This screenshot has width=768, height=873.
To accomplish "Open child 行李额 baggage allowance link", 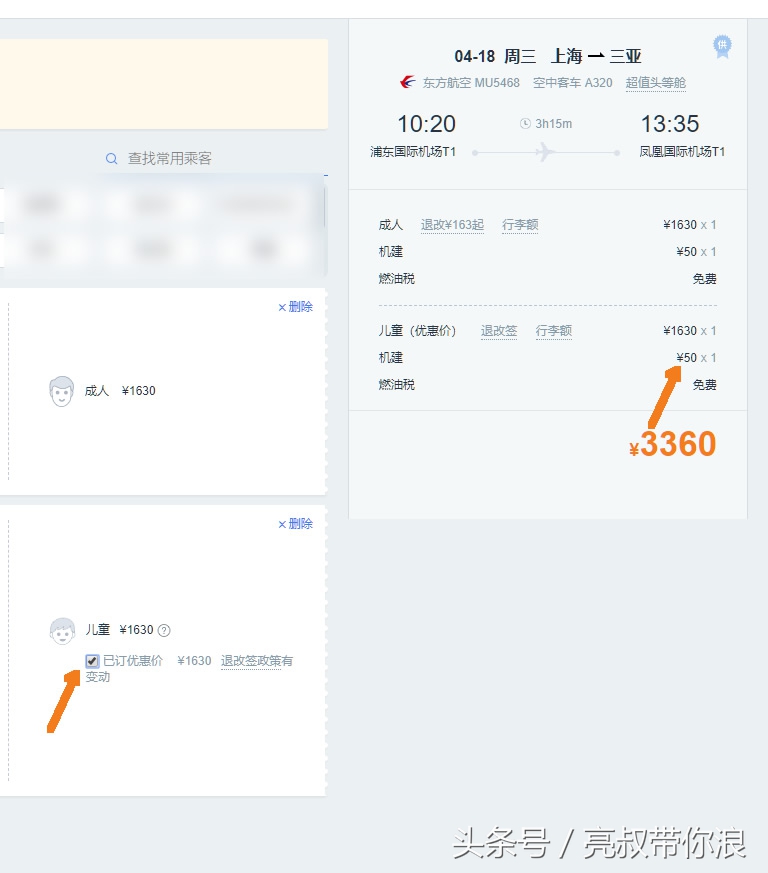I will (554, 331).
